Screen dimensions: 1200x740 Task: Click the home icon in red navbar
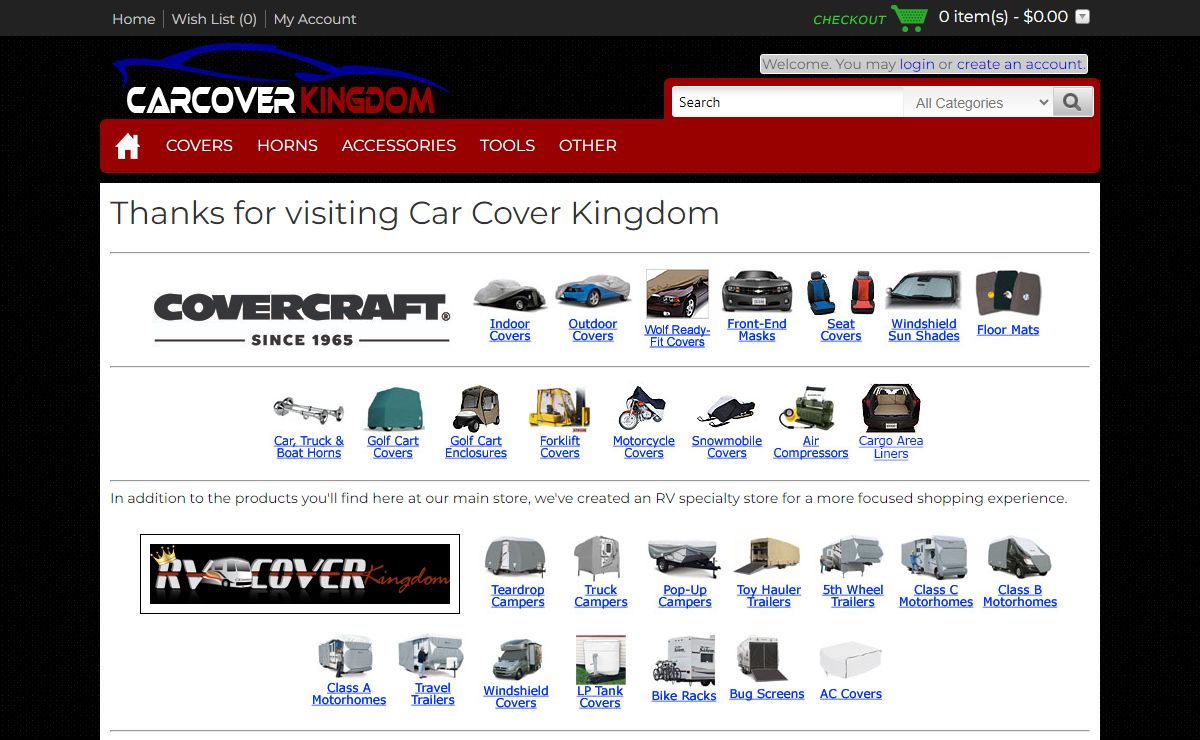(128, 146)
